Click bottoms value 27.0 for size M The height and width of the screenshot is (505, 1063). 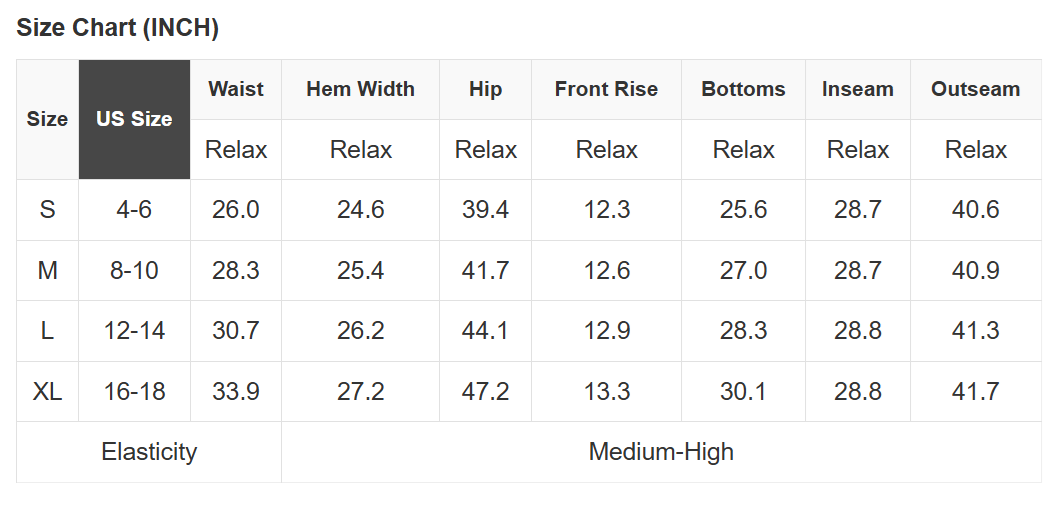tap(743, 270)
